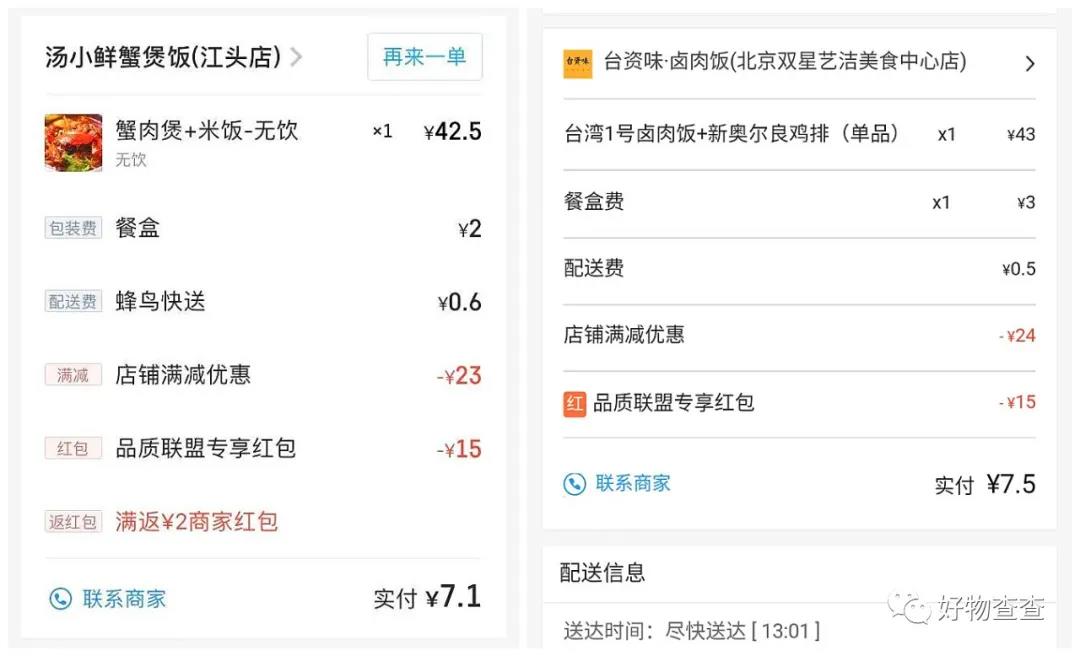Select the 配送费 tag label
The image size is (1080, 656).
point(73,302)
